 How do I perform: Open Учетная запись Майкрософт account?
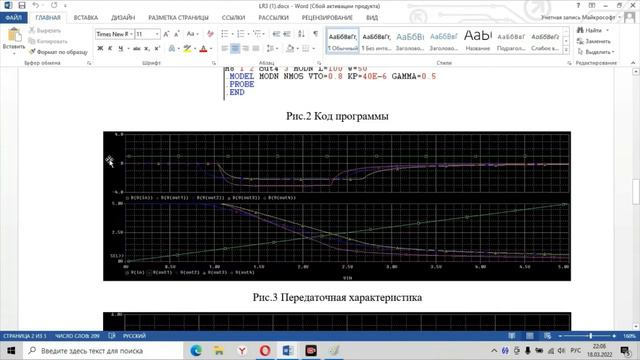(581, 18)
